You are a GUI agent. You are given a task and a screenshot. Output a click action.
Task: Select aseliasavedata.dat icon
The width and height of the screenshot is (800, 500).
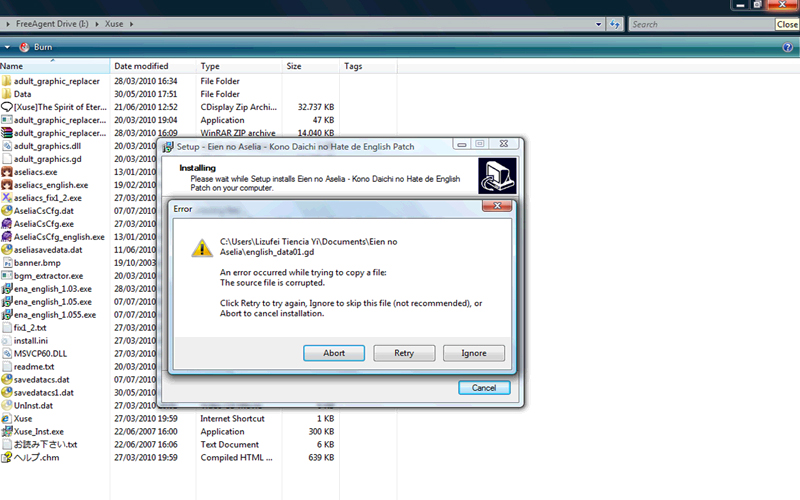(7, 250)
